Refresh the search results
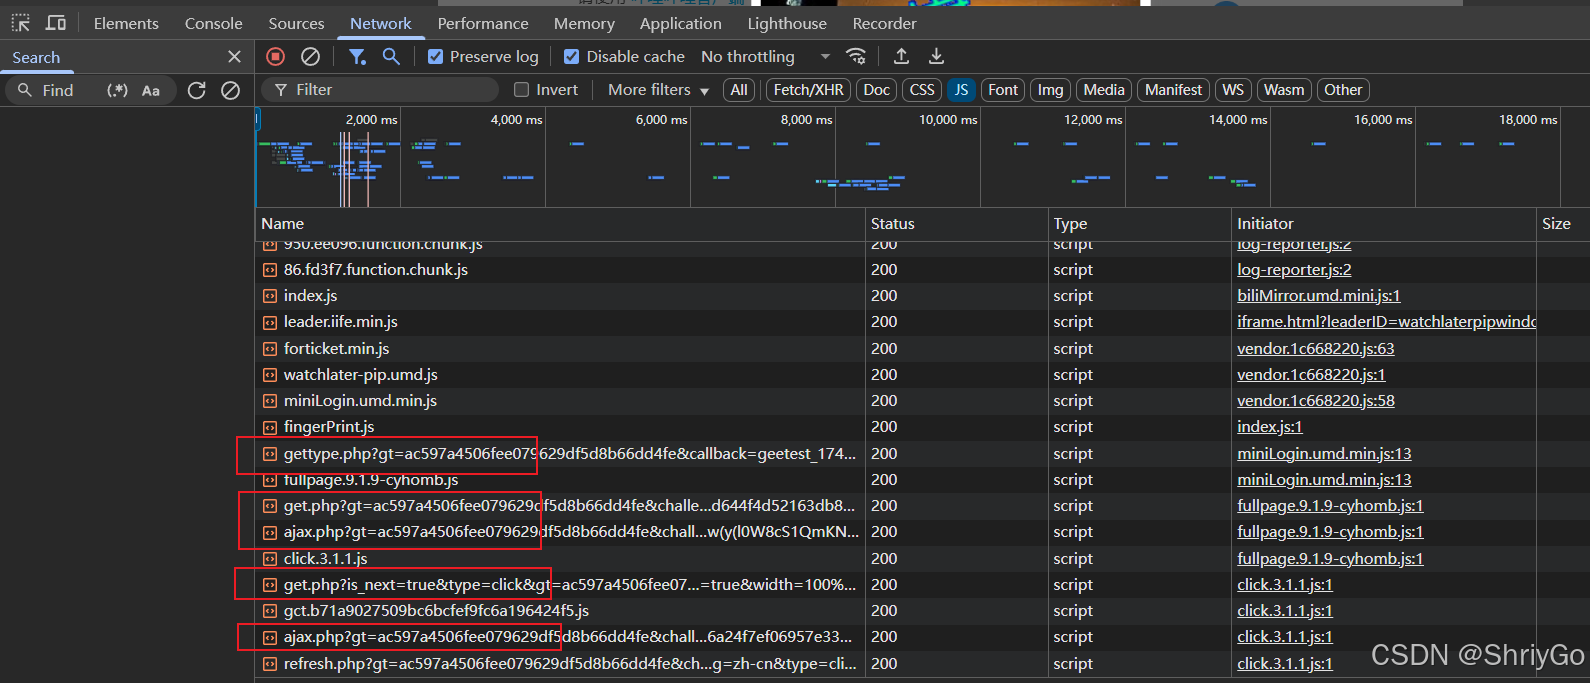 (197, 90)
